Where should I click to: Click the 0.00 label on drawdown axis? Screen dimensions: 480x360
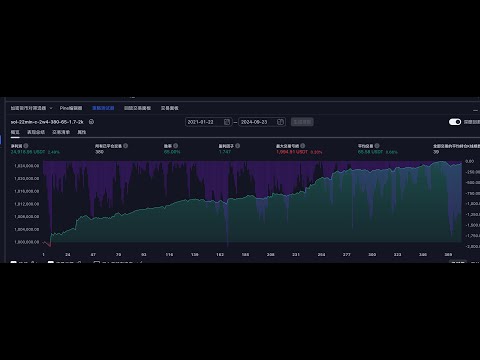click(470, 161)
